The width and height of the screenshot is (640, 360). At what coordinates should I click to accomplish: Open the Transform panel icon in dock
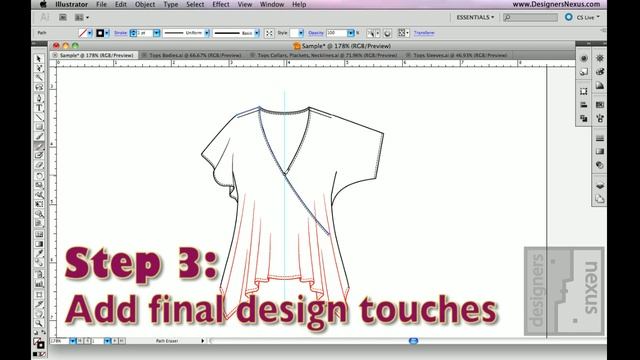[x=584, y=91]
